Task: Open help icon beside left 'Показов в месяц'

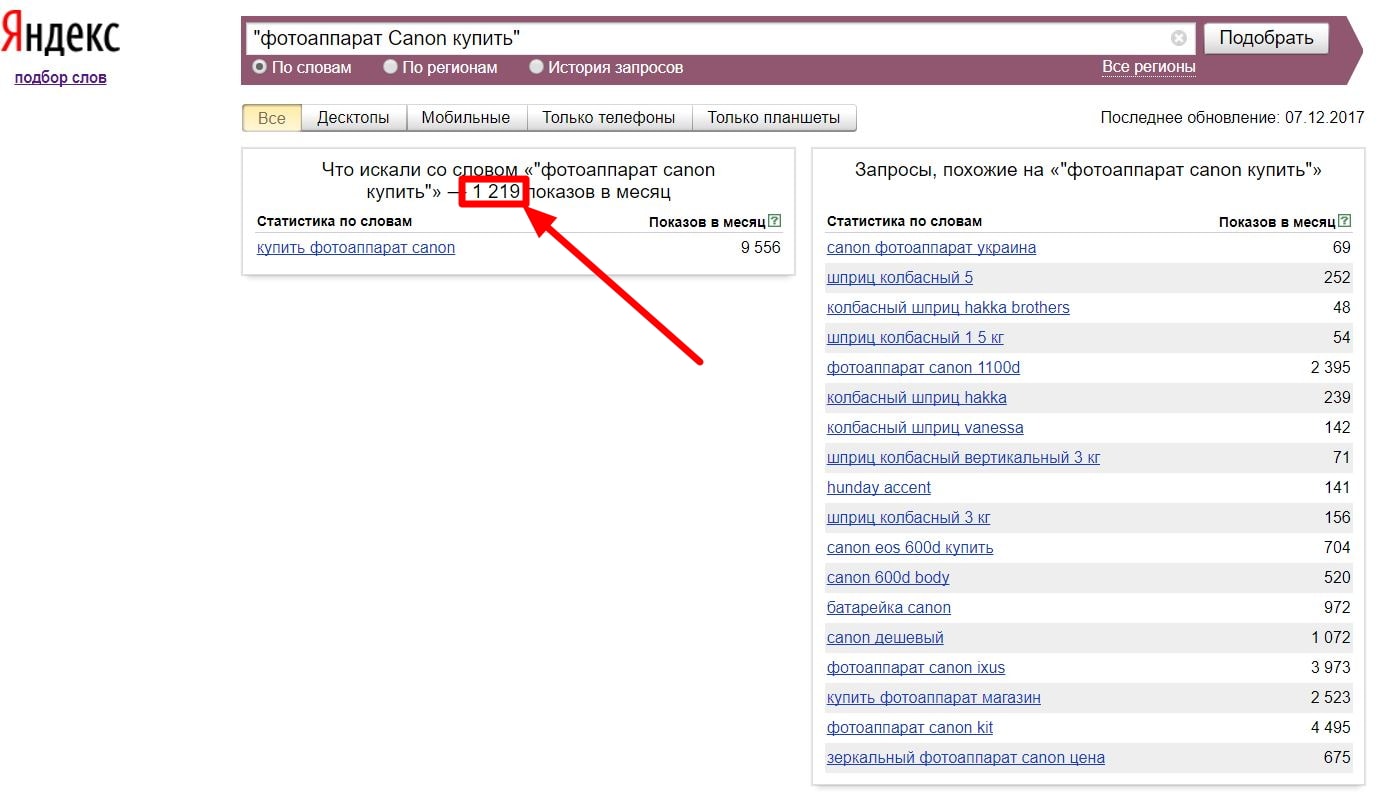Action: coord(775,221)
